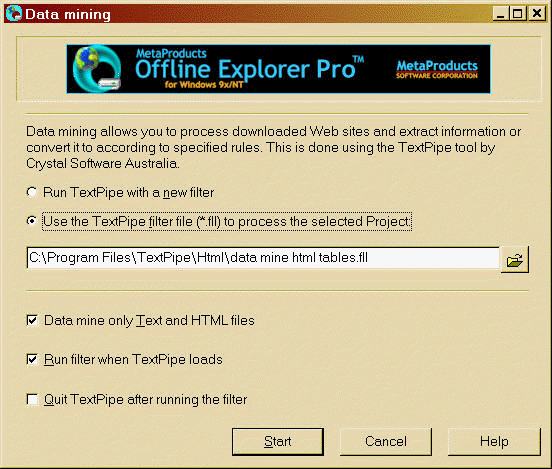Open Help for data mining
The width and height of the screenshot is (552, 469).
tap(494, 442)
